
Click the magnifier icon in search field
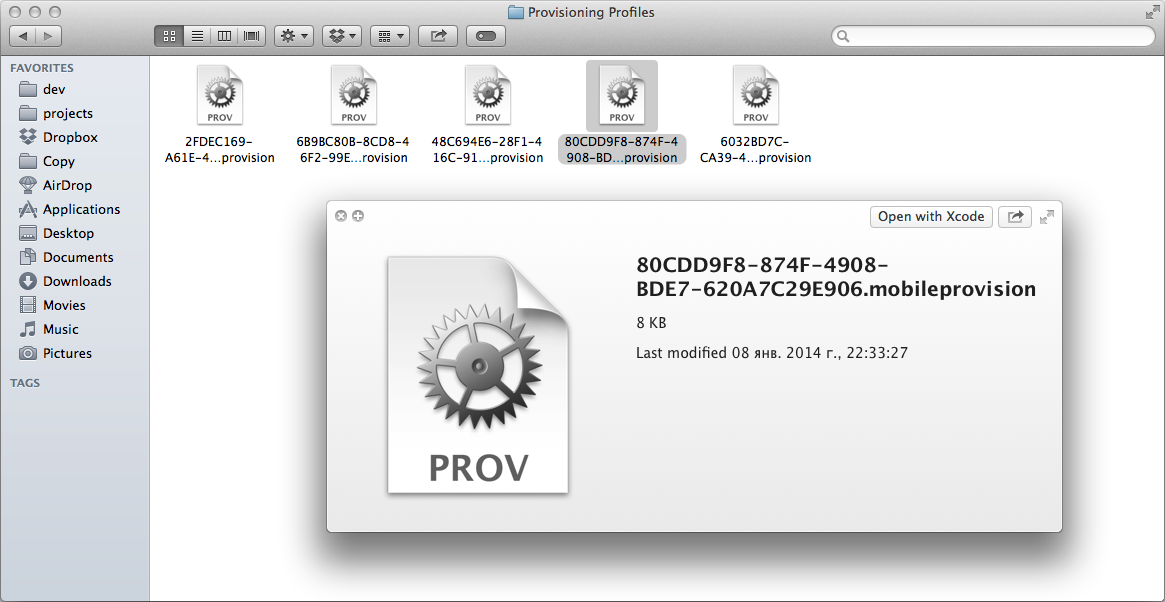click(x=843, y=36)
